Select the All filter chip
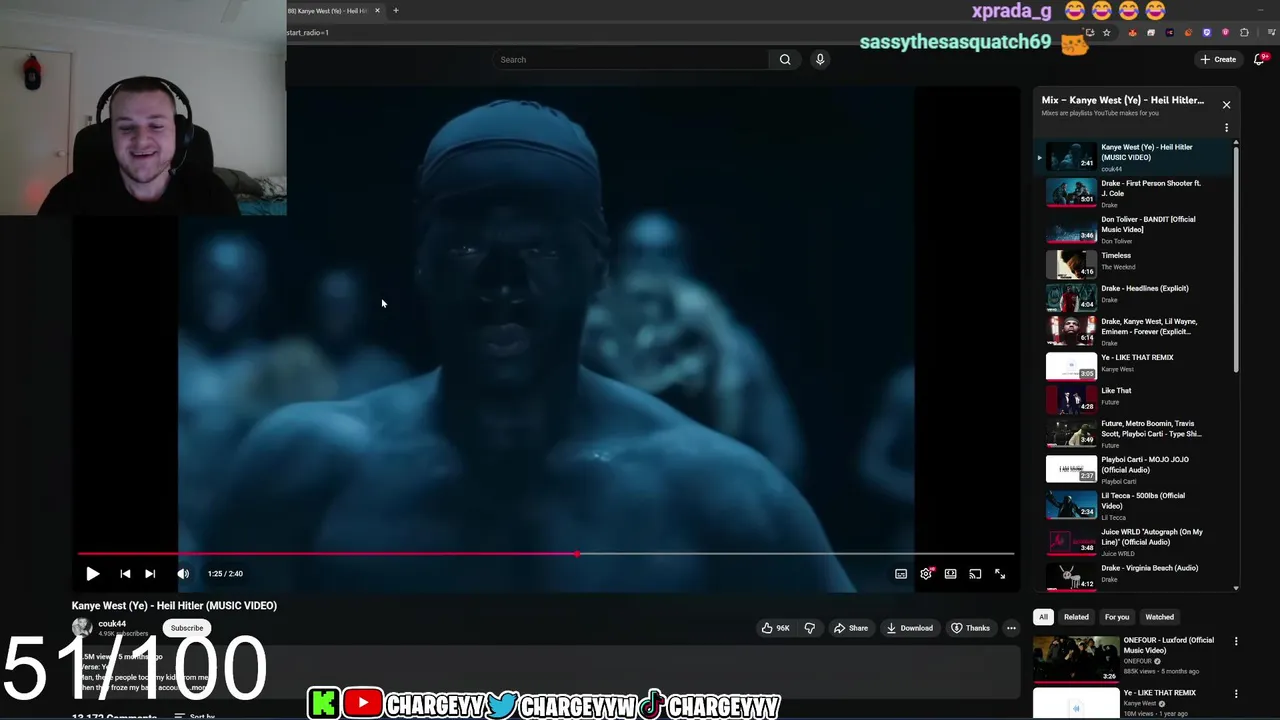Image resolution: width=1280 pixels, height=720 pixels. [x=1043, y=617]
